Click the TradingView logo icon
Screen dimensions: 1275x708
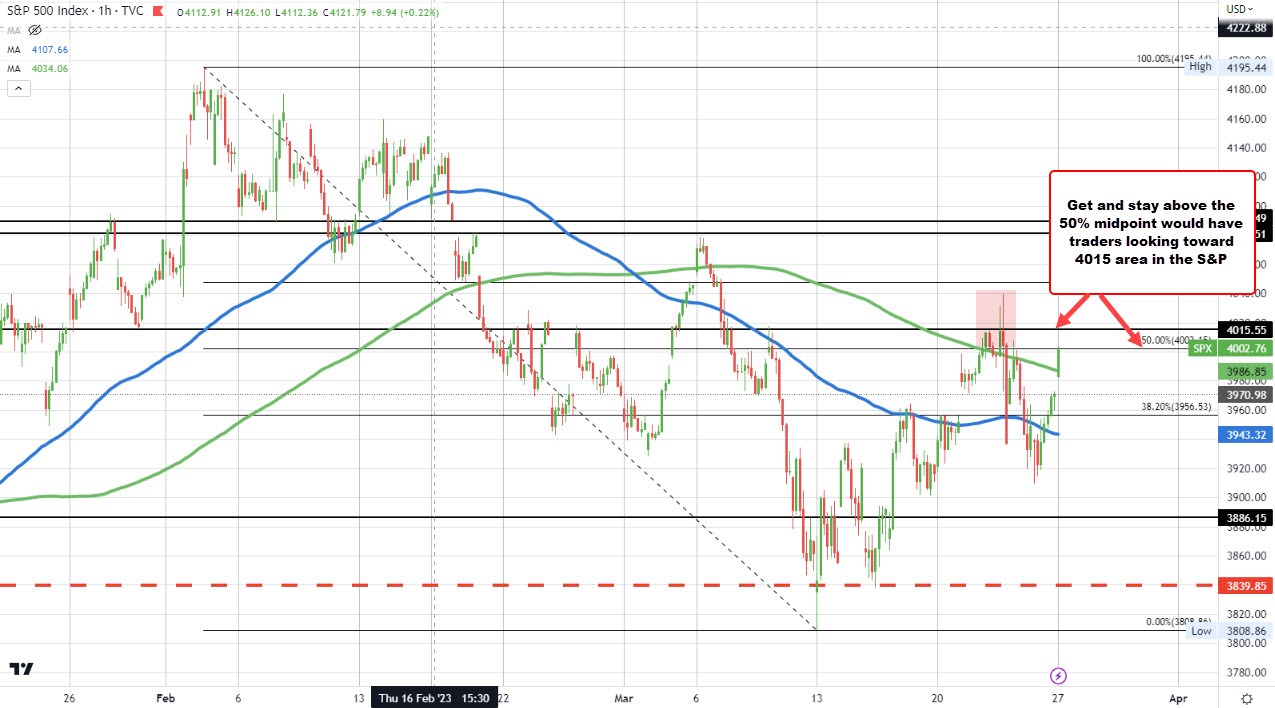[x=20, y=669]
